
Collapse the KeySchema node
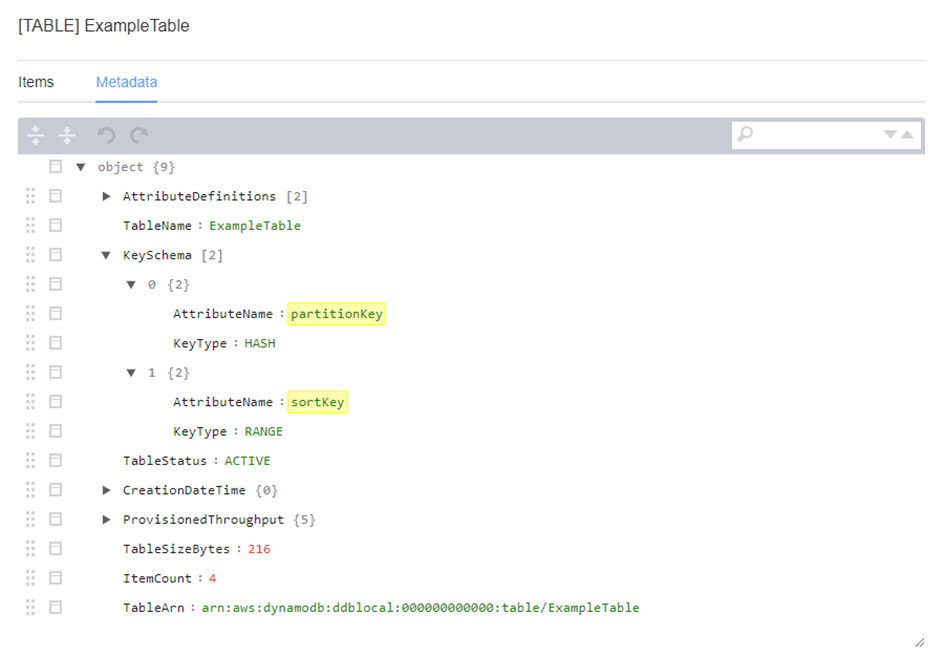click(106, 255)
